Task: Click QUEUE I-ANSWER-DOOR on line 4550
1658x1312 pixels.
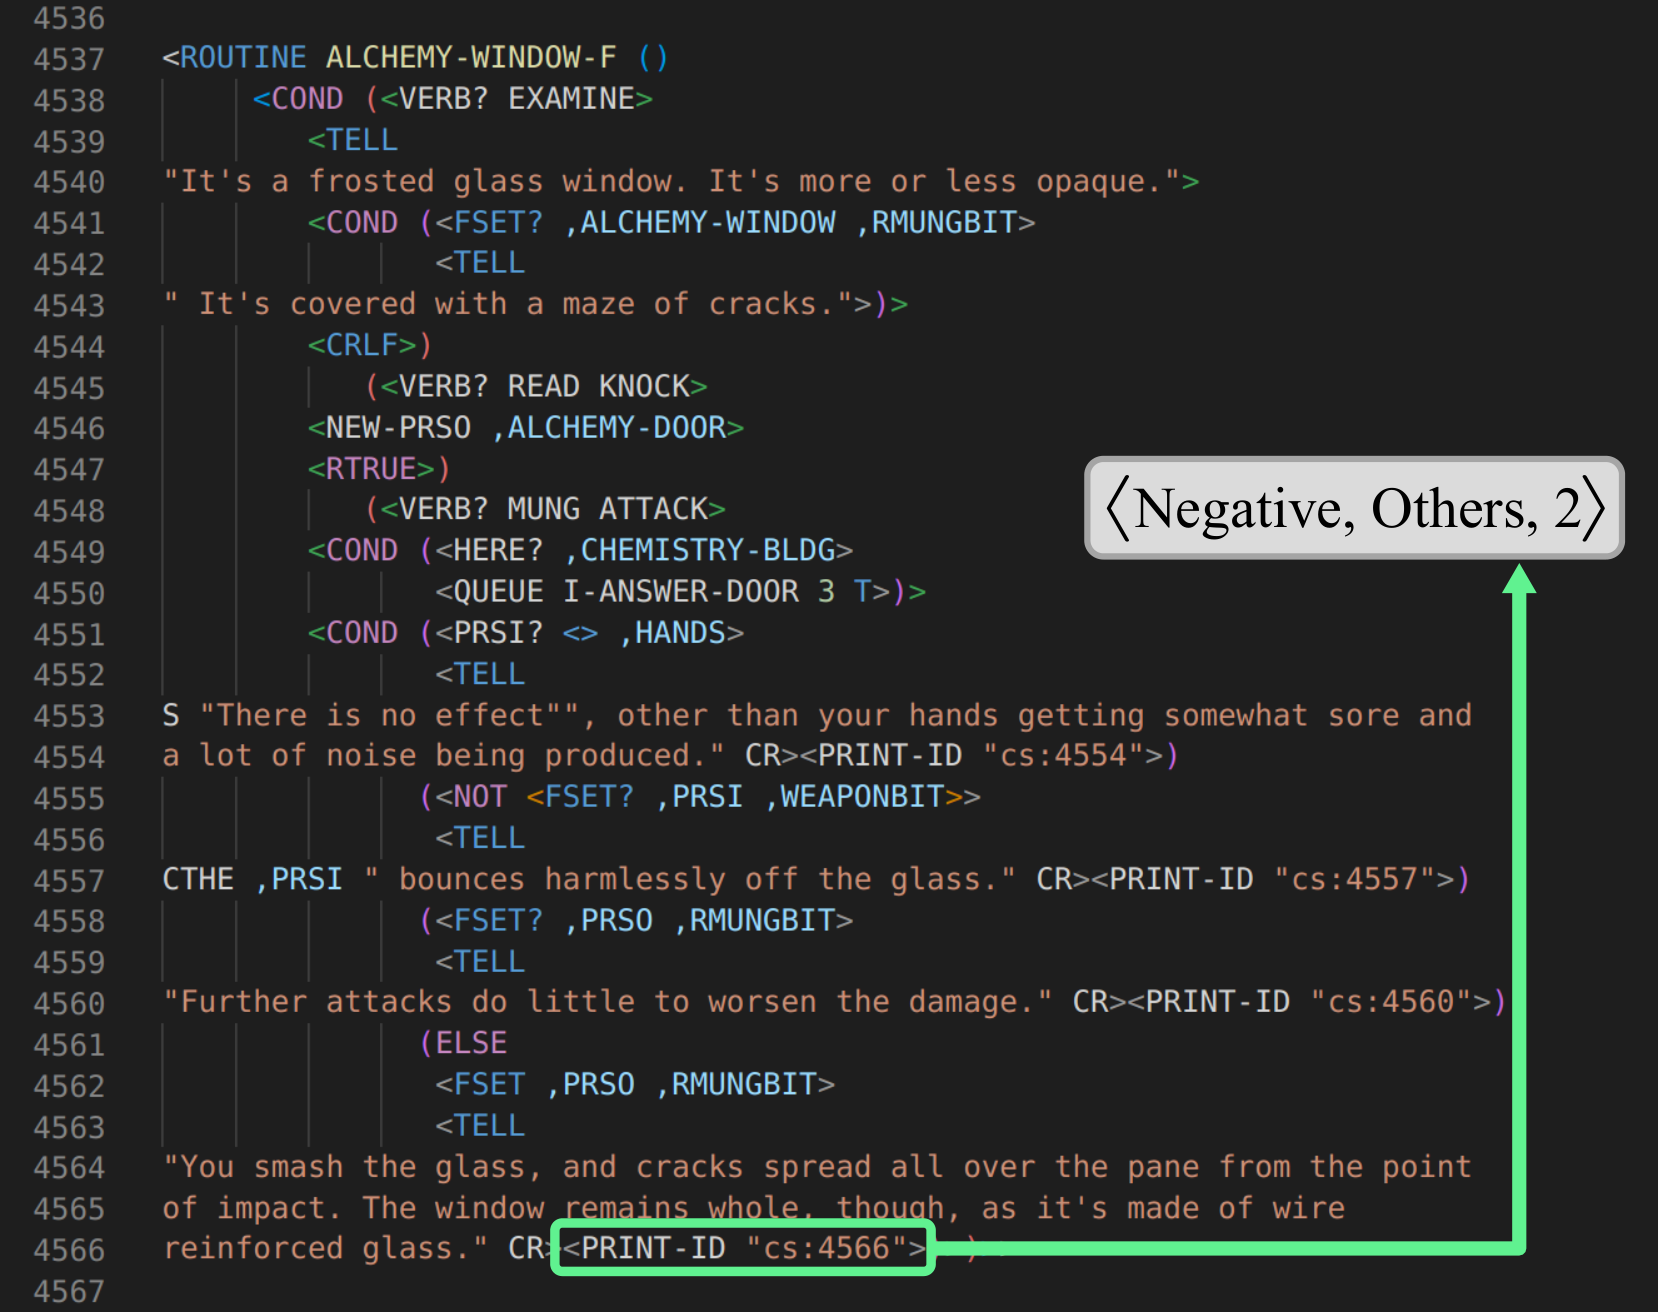Action: tap(626, 591)
